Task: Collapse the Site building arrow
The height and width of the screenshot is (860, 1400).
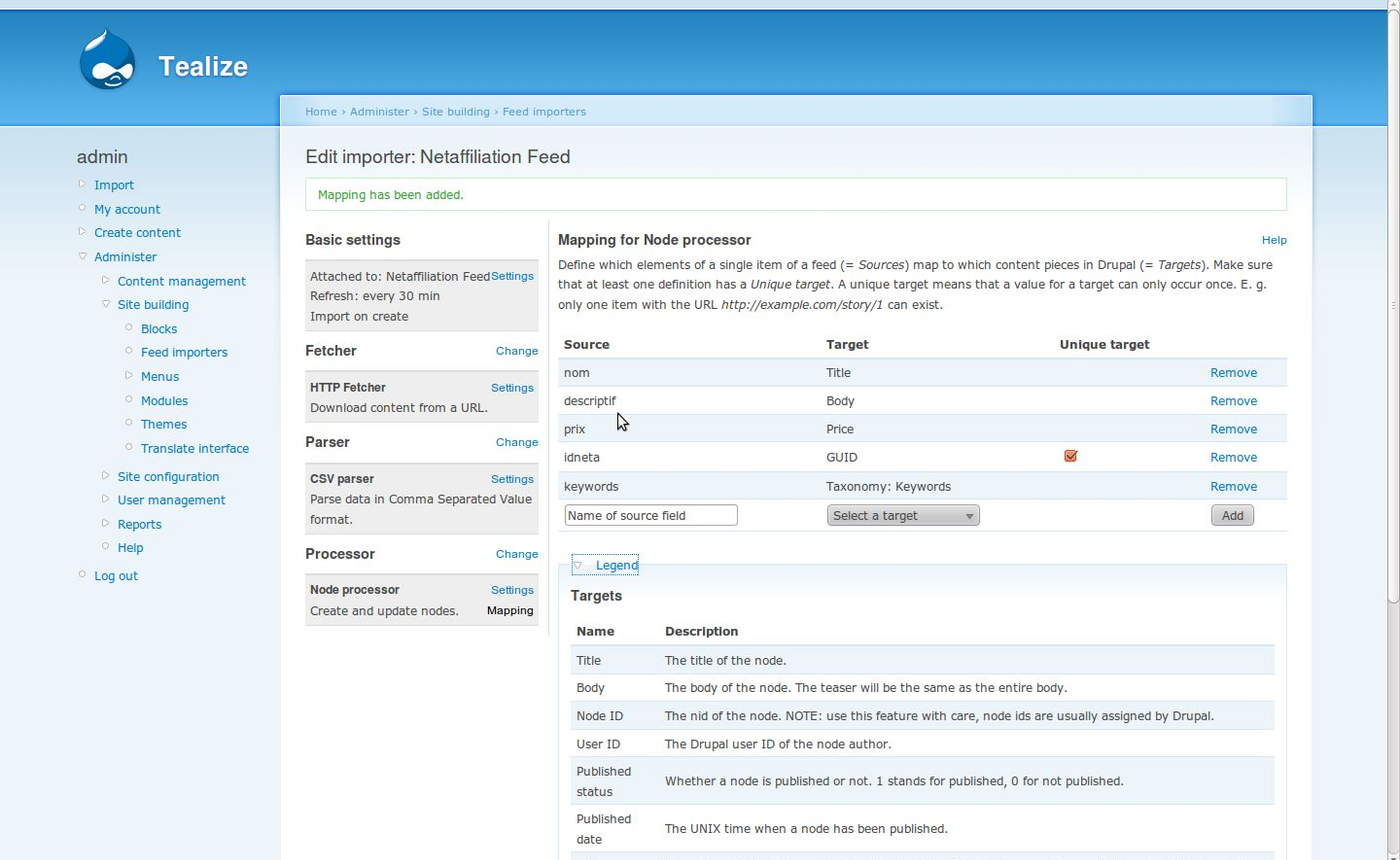Action: (x=106, y=304)
